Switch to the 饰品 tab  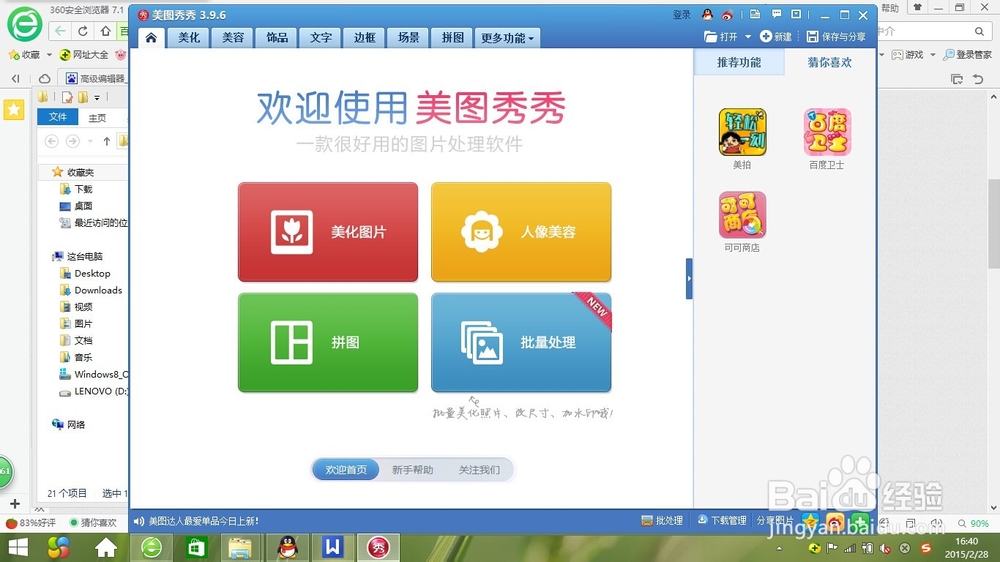[277, 38]
